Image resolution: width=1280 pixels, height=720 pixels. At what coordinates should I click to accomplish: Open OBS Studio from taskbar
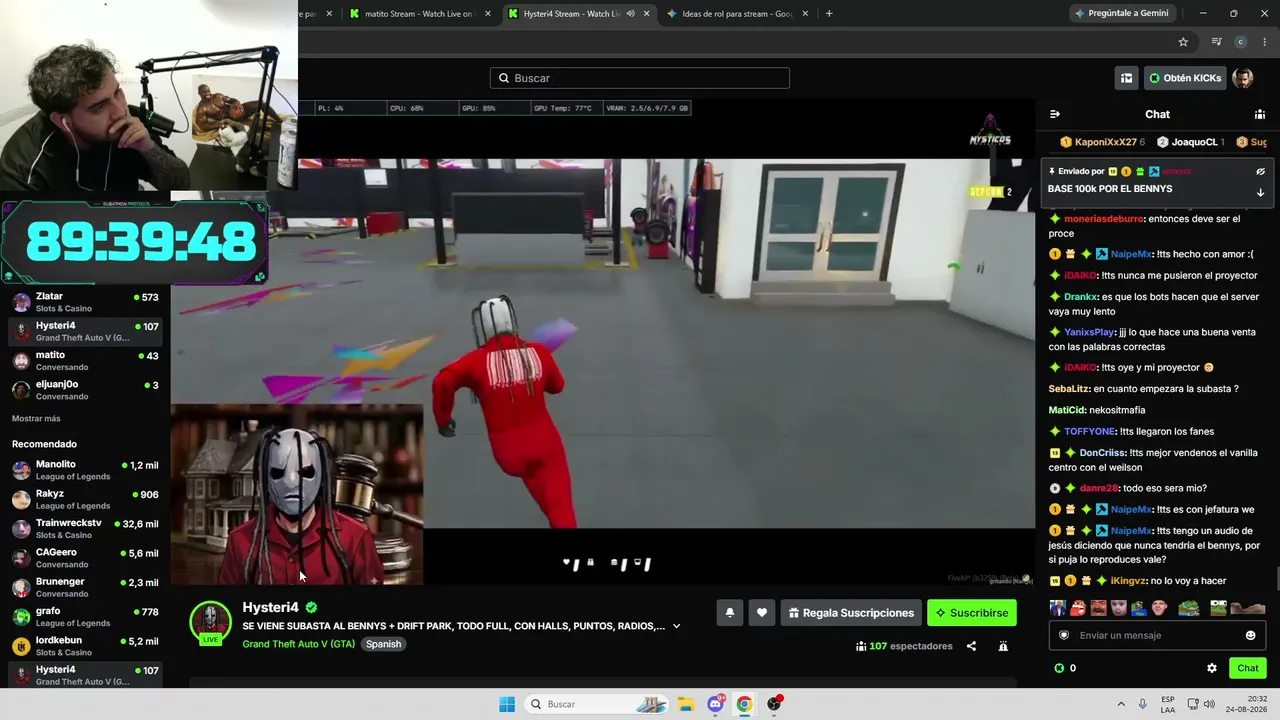pyautogui.click(x=774, y=704)
